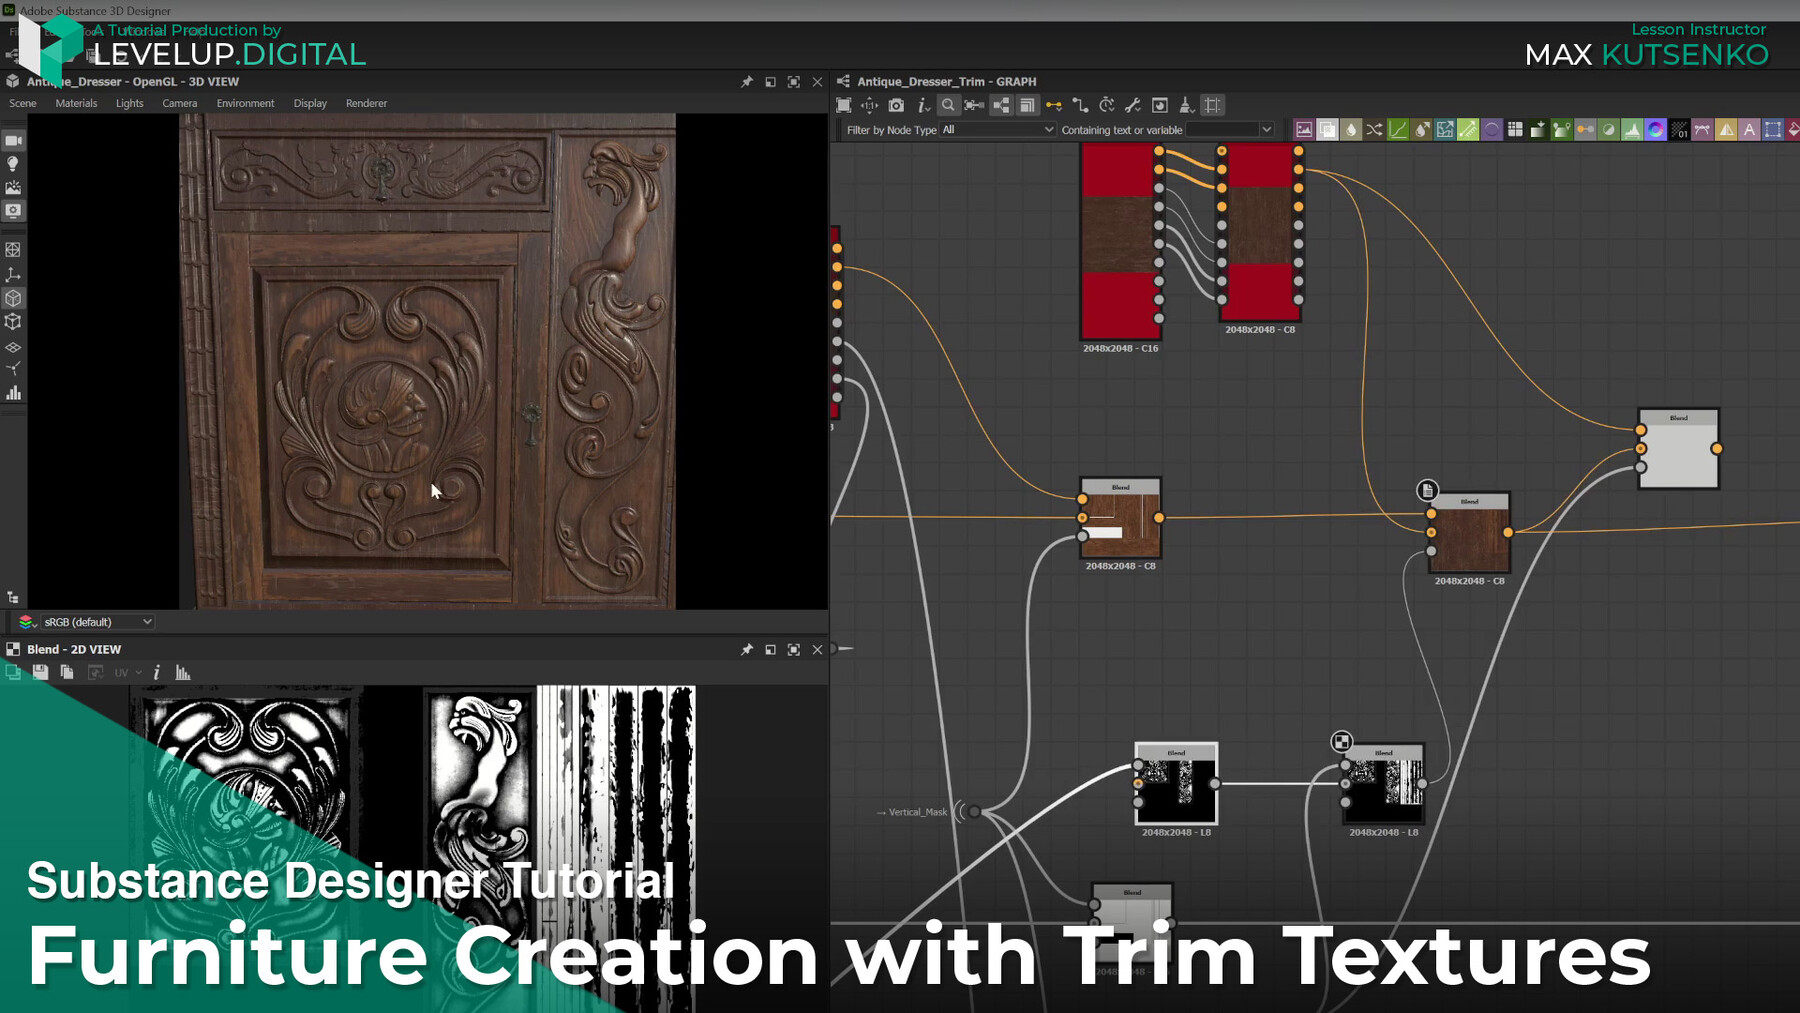
Task: Select the wood node labeled 2048x2048 - C16
Action: tap(1120, 241)
